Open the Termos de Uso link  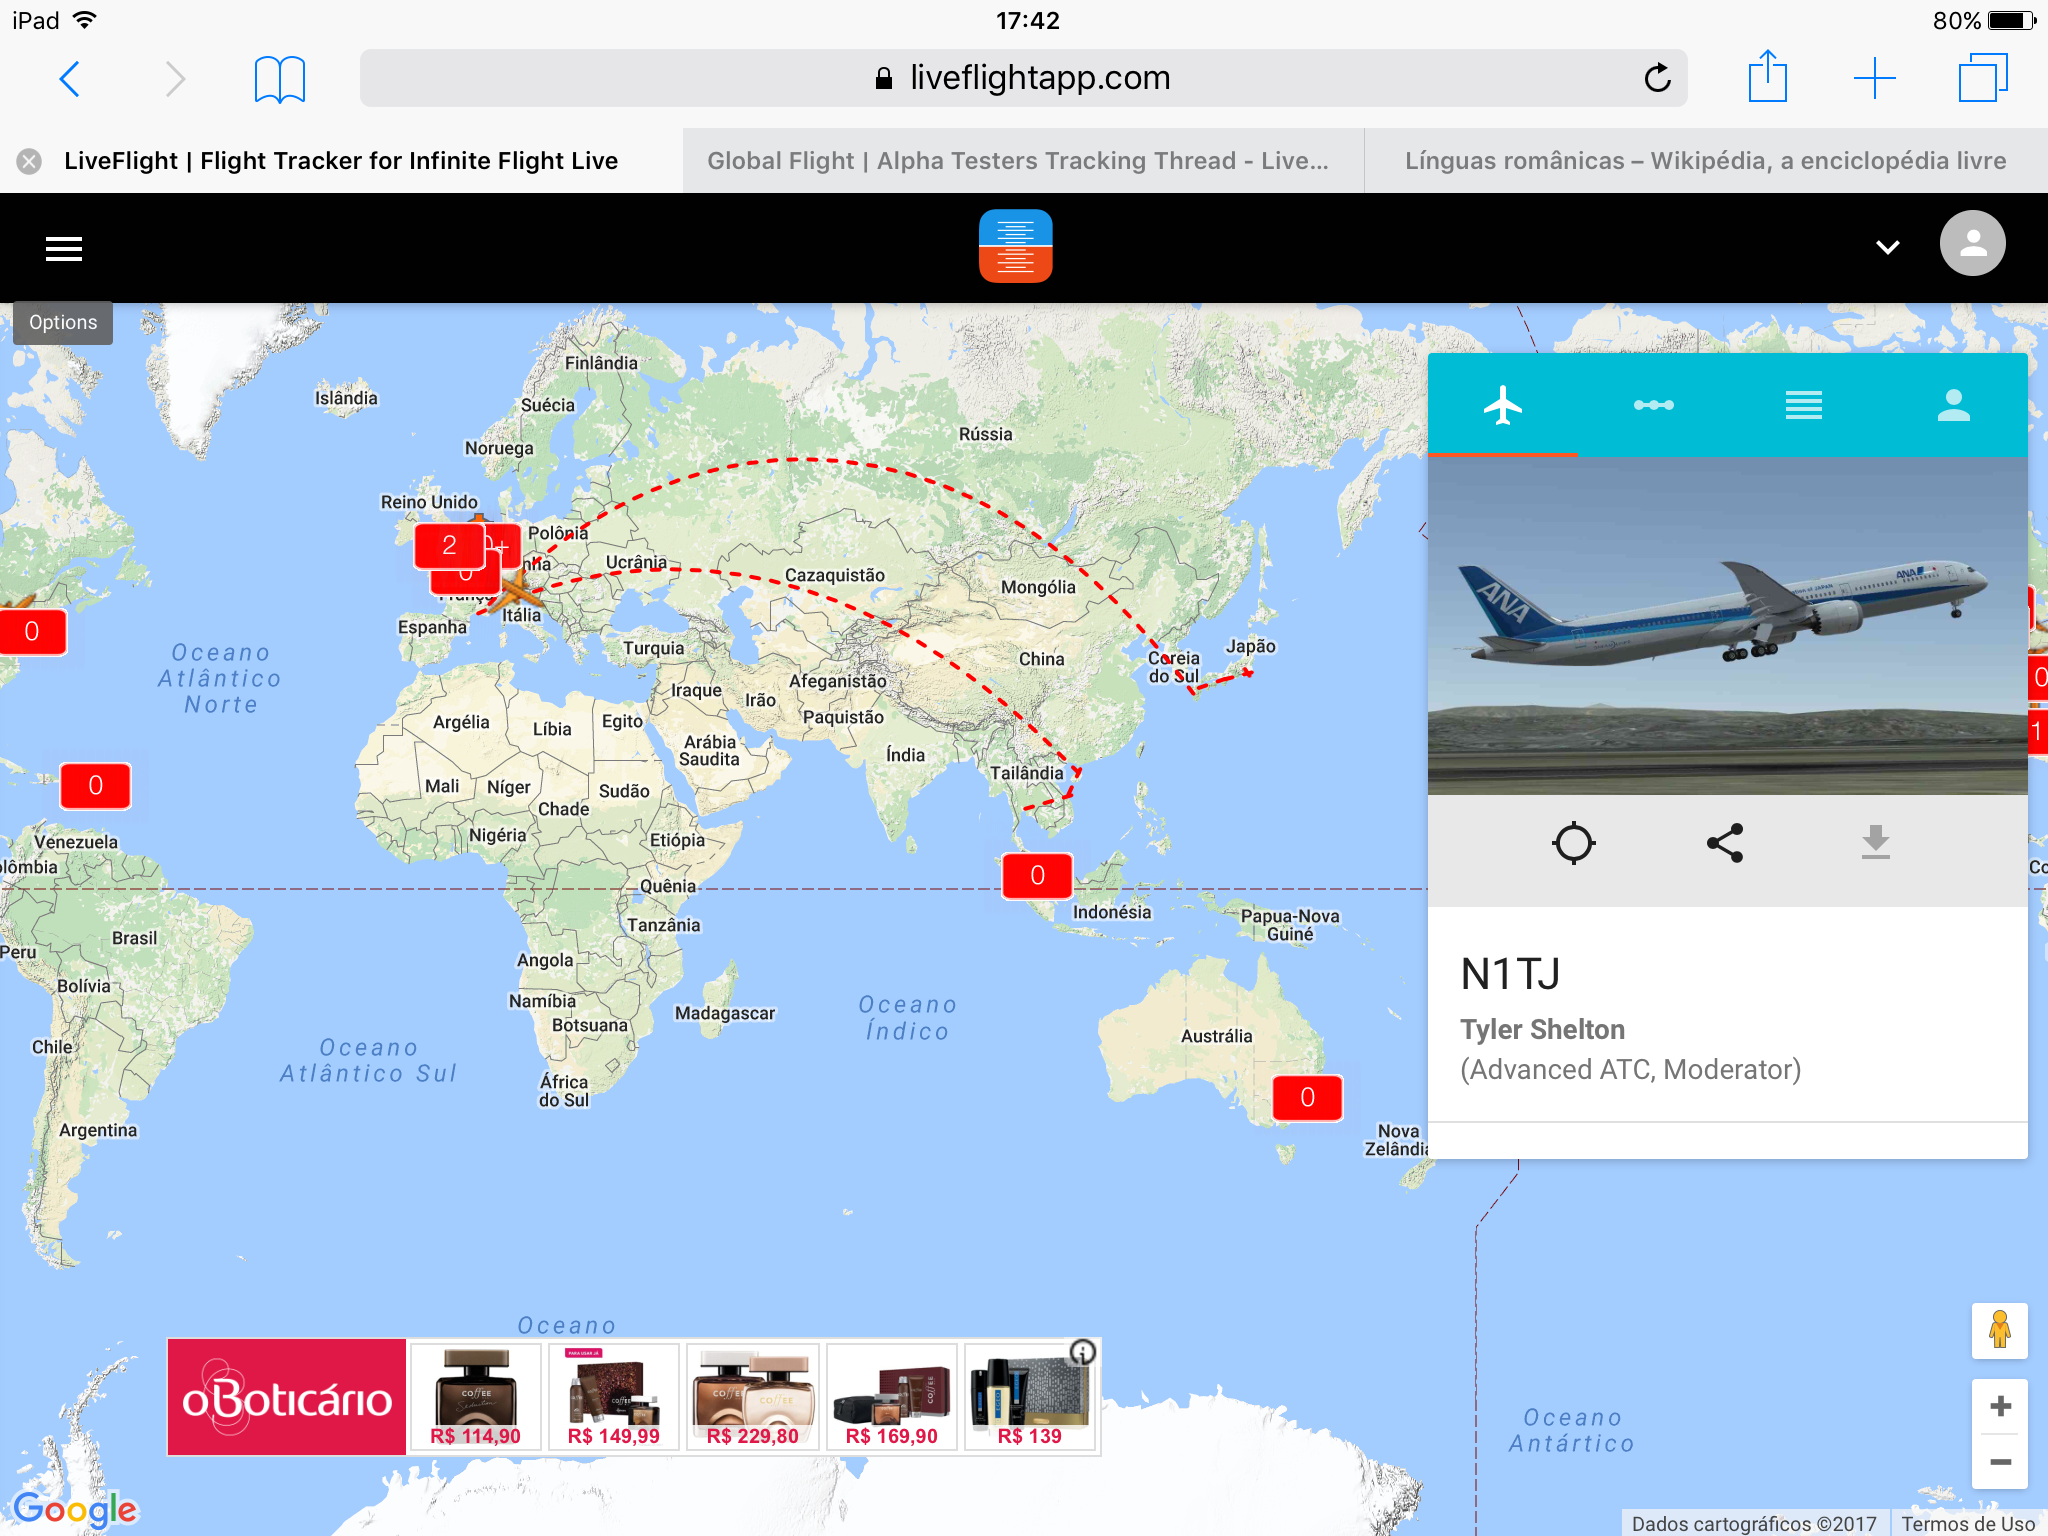1968,1523
